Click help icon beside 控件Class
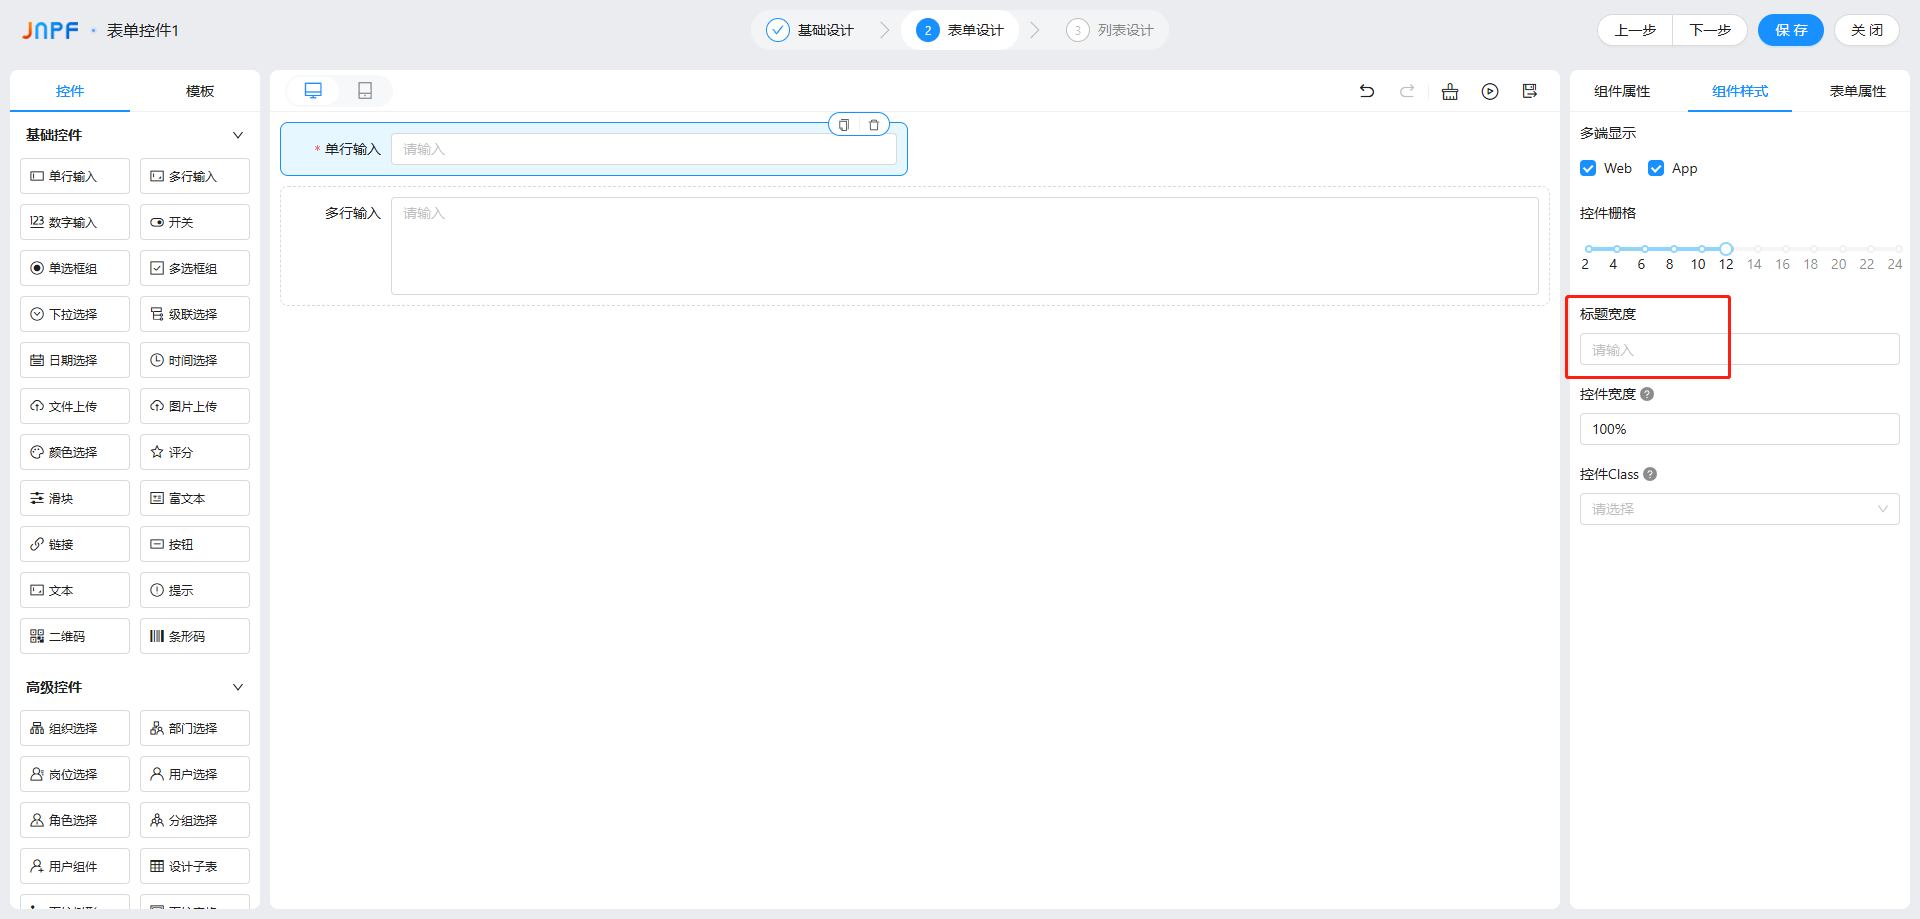This screenshot has width=1920, height=919. coord(1650,474)
